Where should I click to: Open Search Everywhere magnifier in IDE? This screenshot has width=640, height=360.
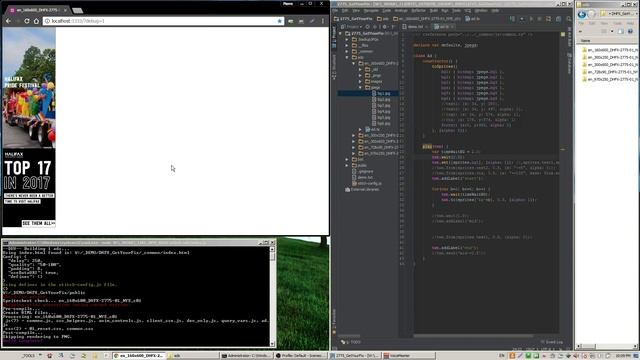tap(569, 19)
